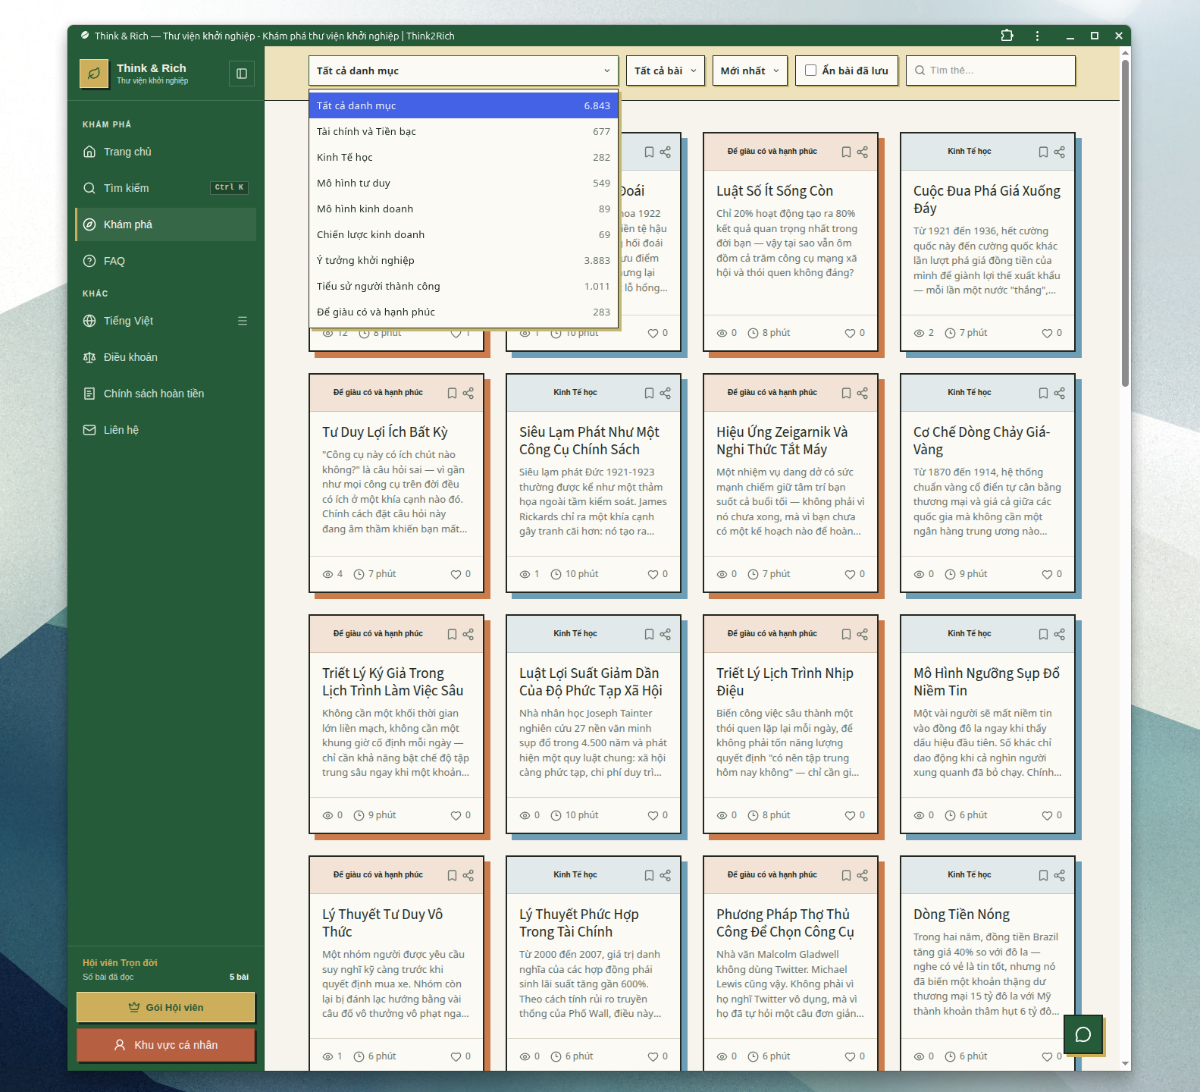
Task: Bookmark the Cuộc Đua Phá Giá Xuống Đáy card
Action: click(1043, 152)
